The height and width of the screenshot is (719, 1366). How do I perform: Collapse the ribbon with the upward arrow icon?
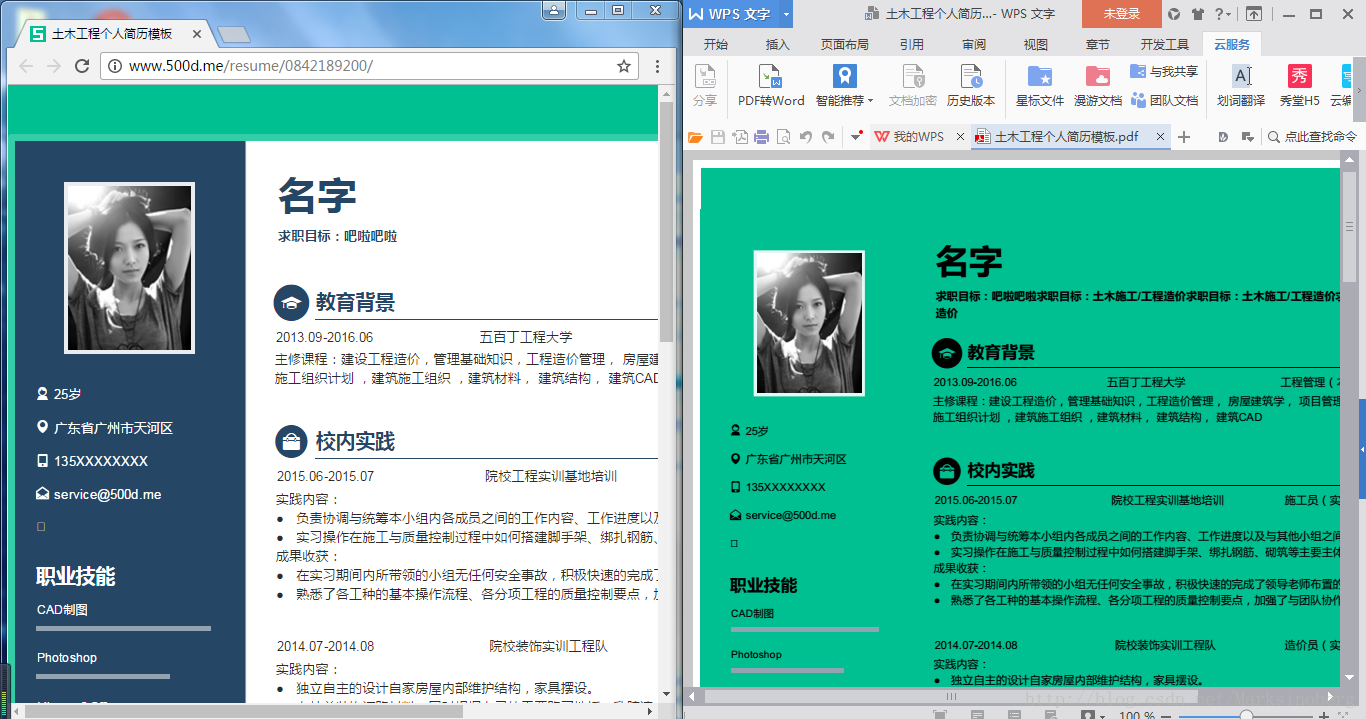[x=1253, y=14]
